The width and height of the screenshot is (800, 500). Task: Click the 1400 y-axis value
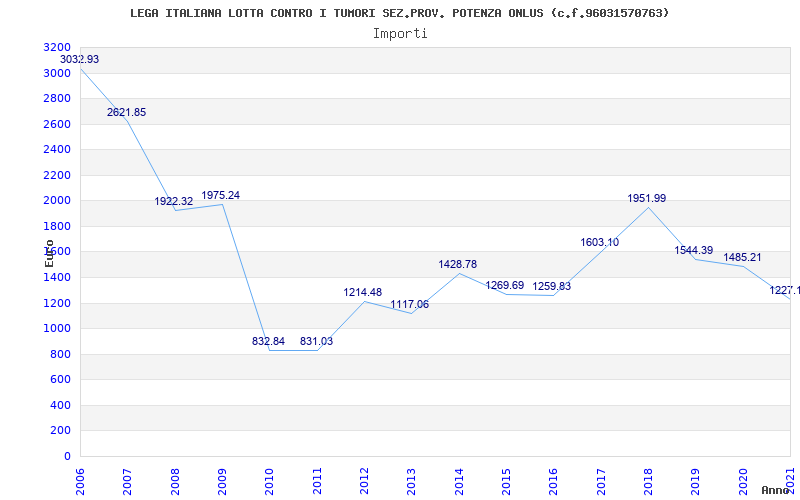[57, 278]
